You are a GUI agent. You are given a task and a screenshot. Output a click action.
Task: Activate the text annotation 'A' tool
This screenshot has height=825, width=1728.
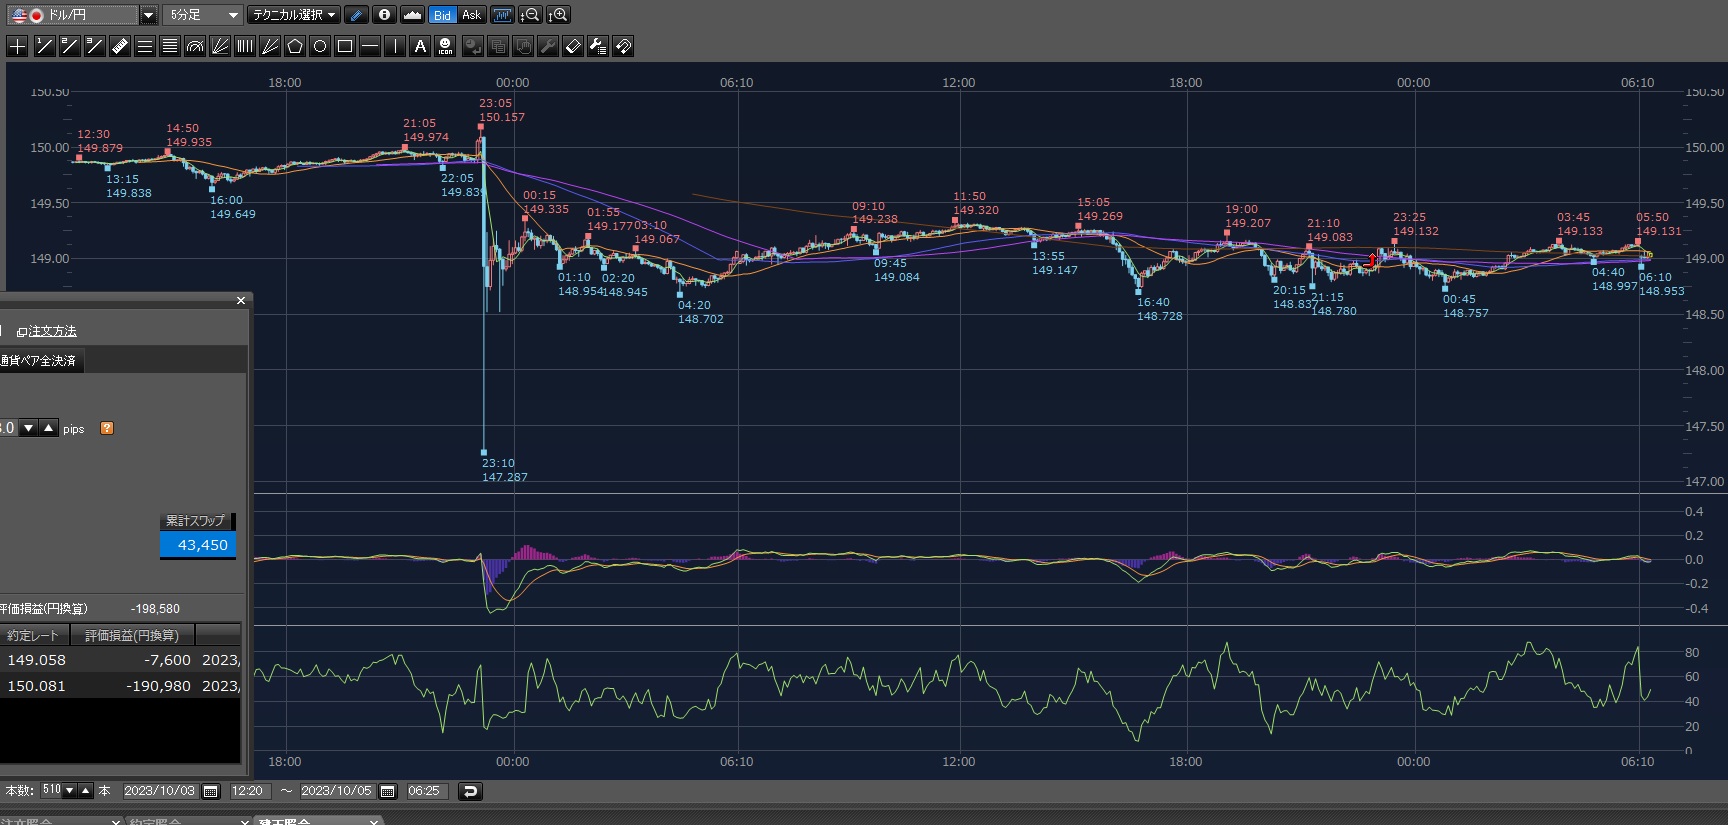pos(420,46)
